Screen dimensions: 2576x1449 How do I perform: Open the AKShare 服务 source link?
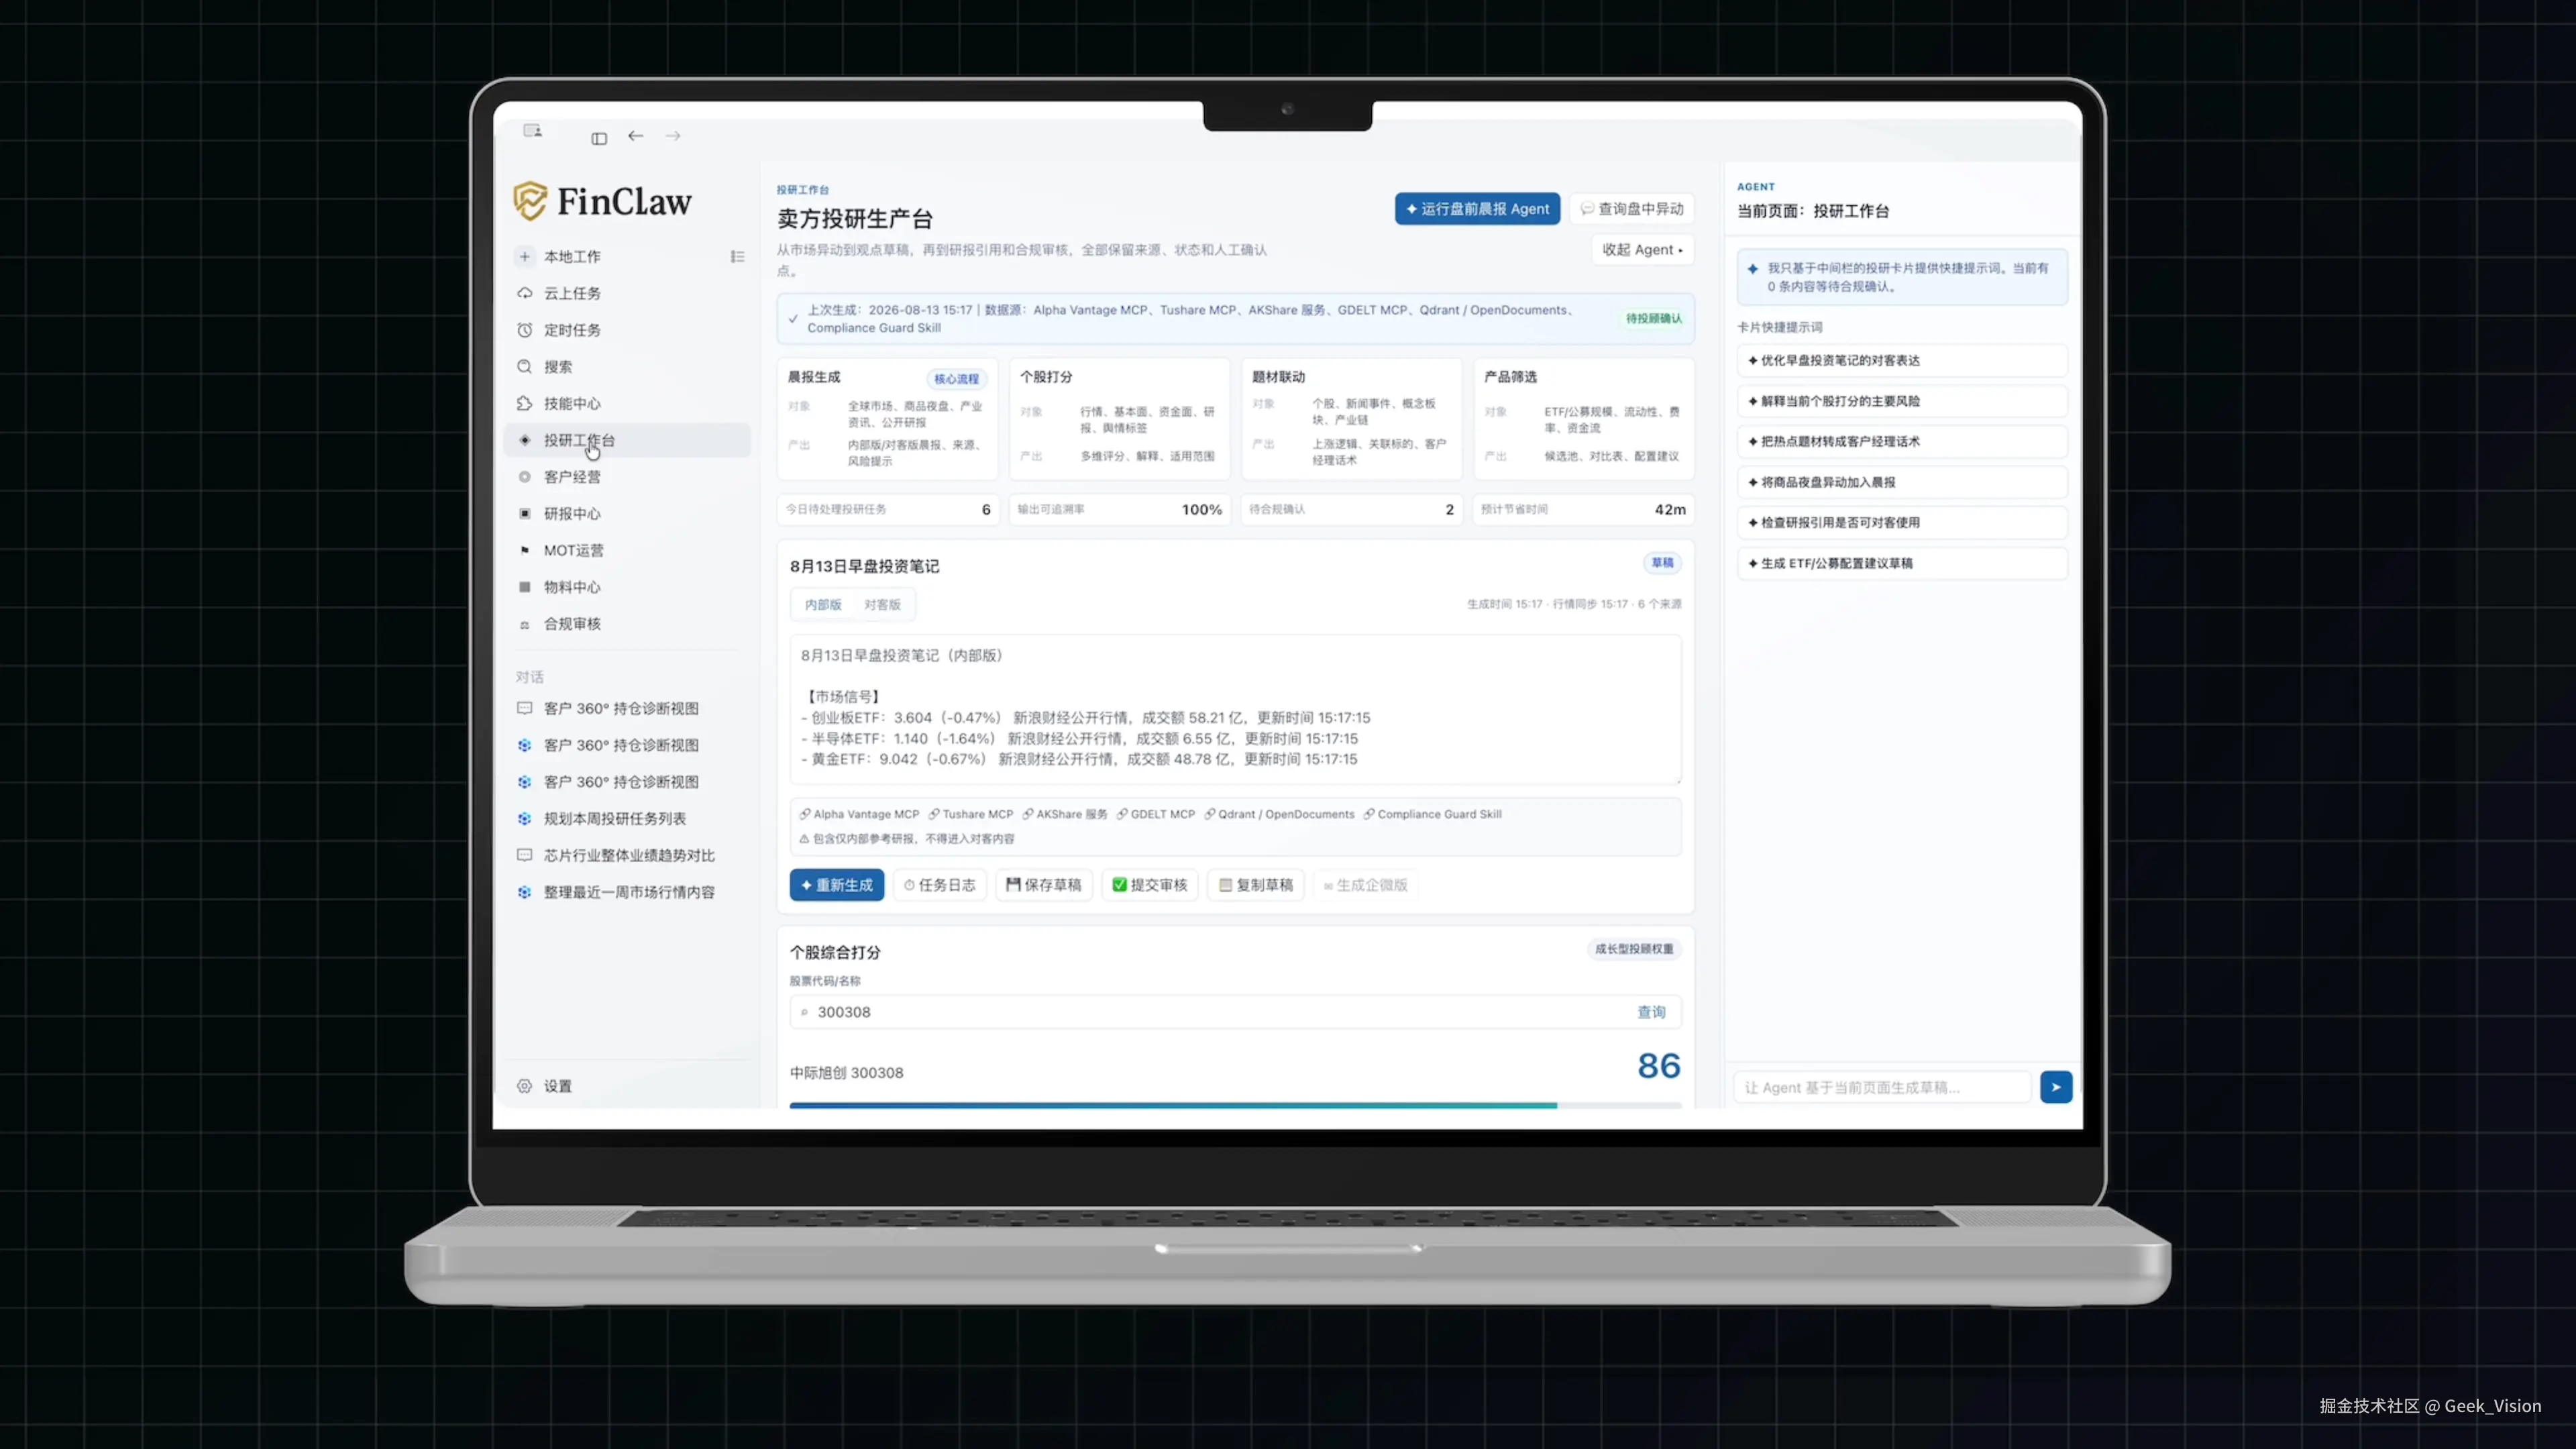pos(1065,814)
